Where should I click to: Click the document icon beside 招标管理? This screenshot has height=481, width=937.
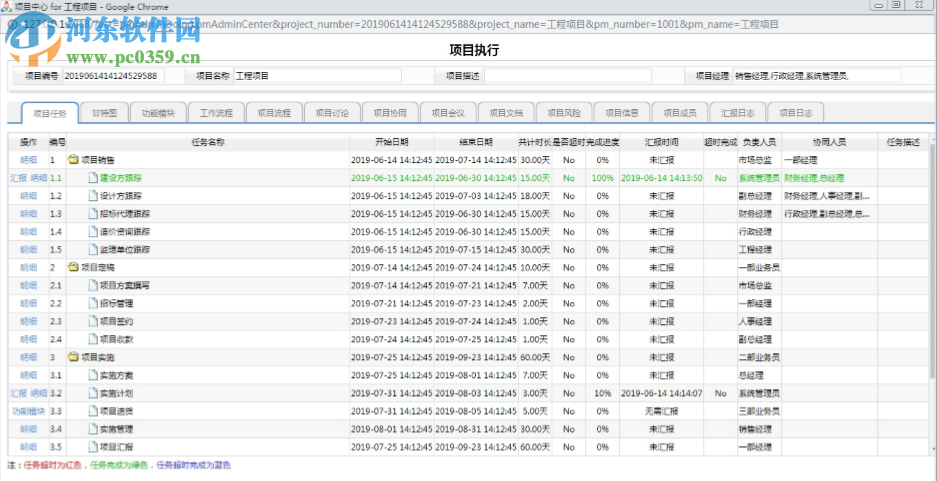[93, 304]
